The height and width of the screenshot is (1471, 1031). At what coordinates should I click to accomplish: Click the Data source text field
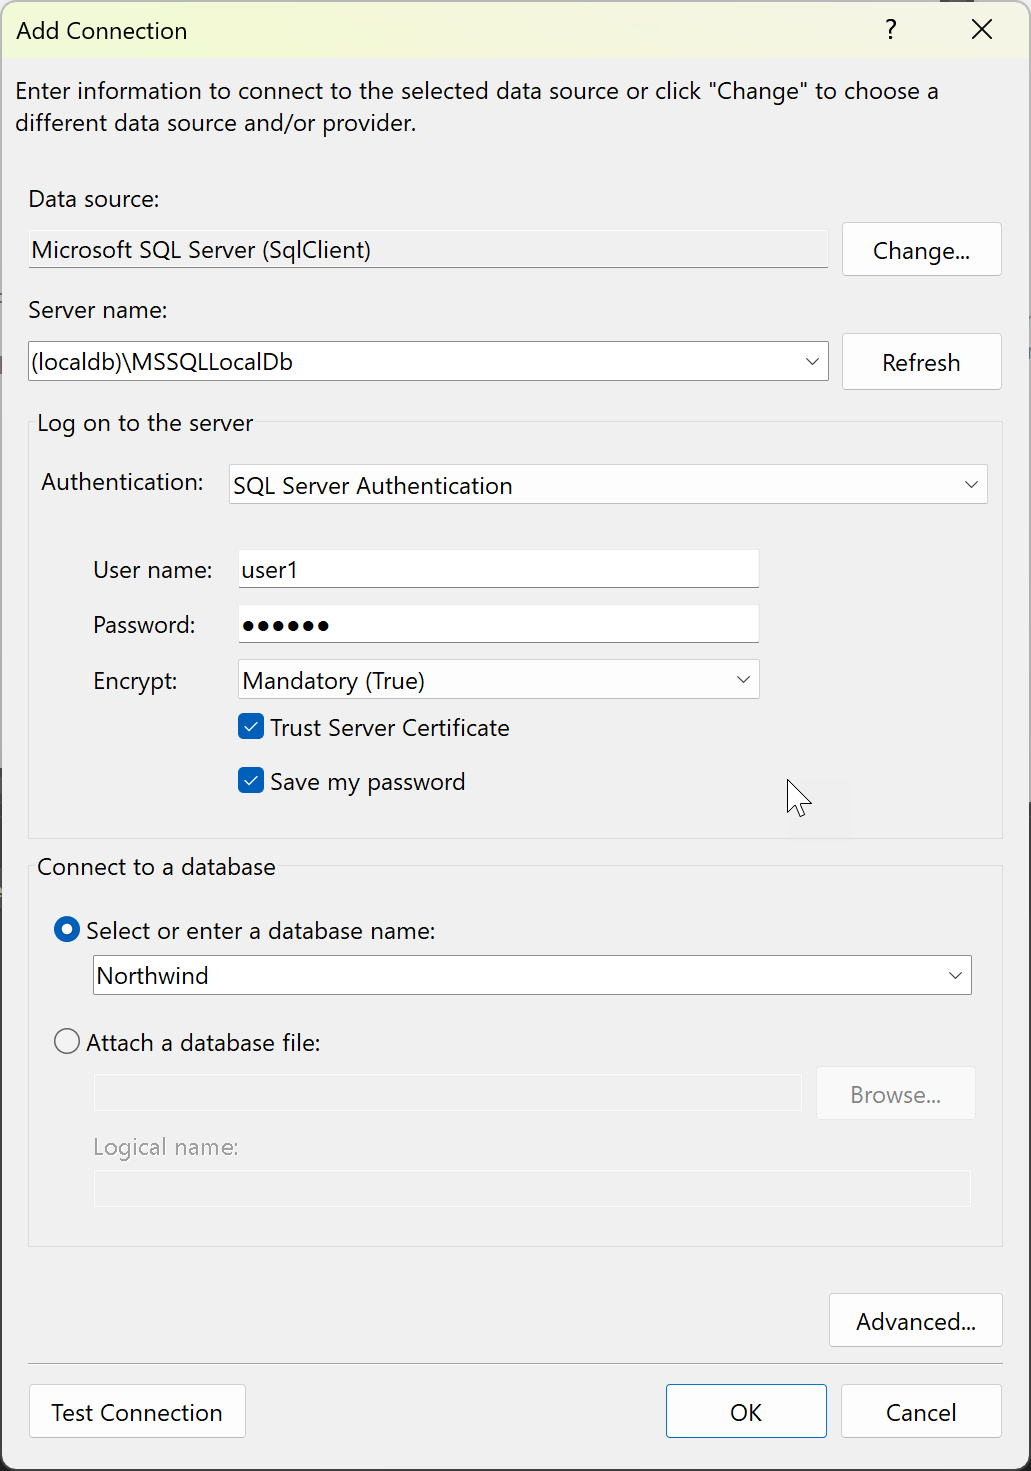coord(428,250)
